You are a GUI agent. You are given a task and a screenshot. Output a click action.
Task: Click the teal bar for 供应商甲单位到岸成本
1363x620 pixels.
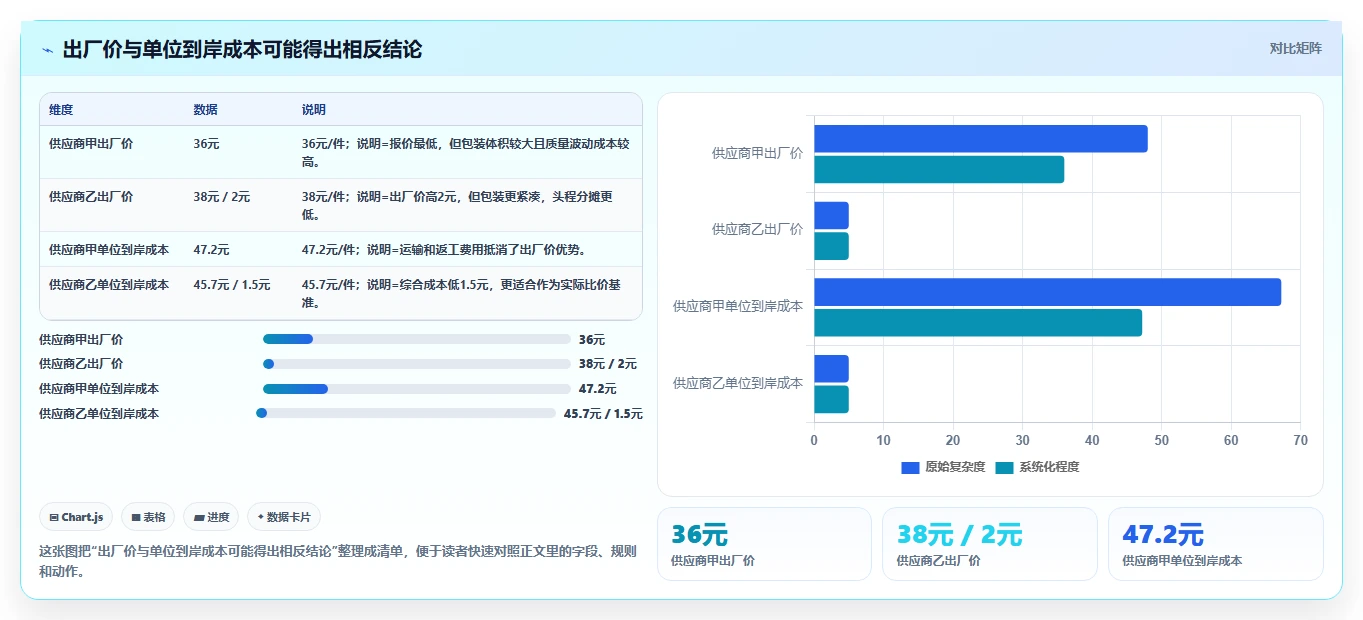pyautogui.click(x=978, y=323)
